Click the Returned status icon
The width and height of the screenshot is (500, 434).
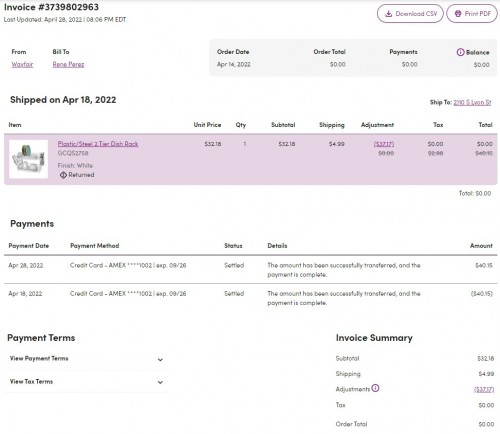tap(63, 175)
